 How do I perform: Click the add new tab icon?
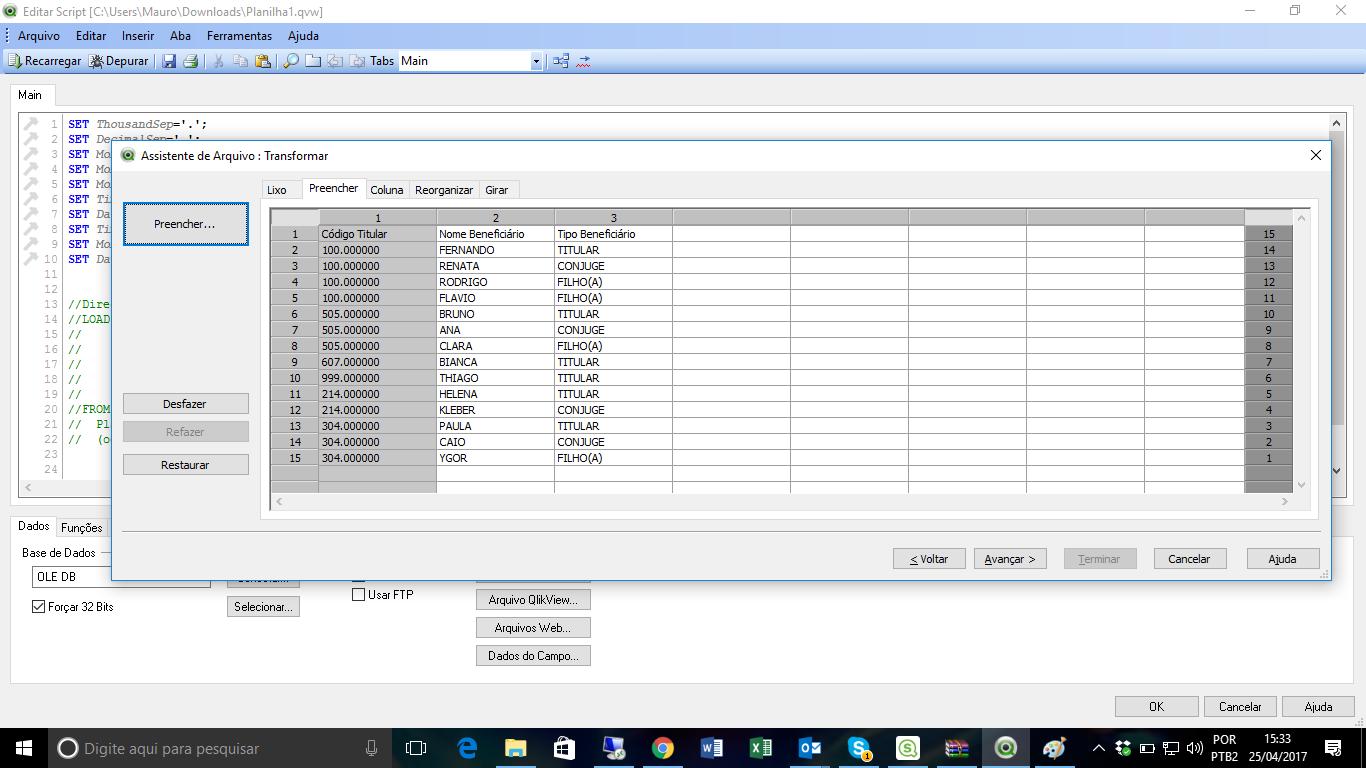click(313, 61)
